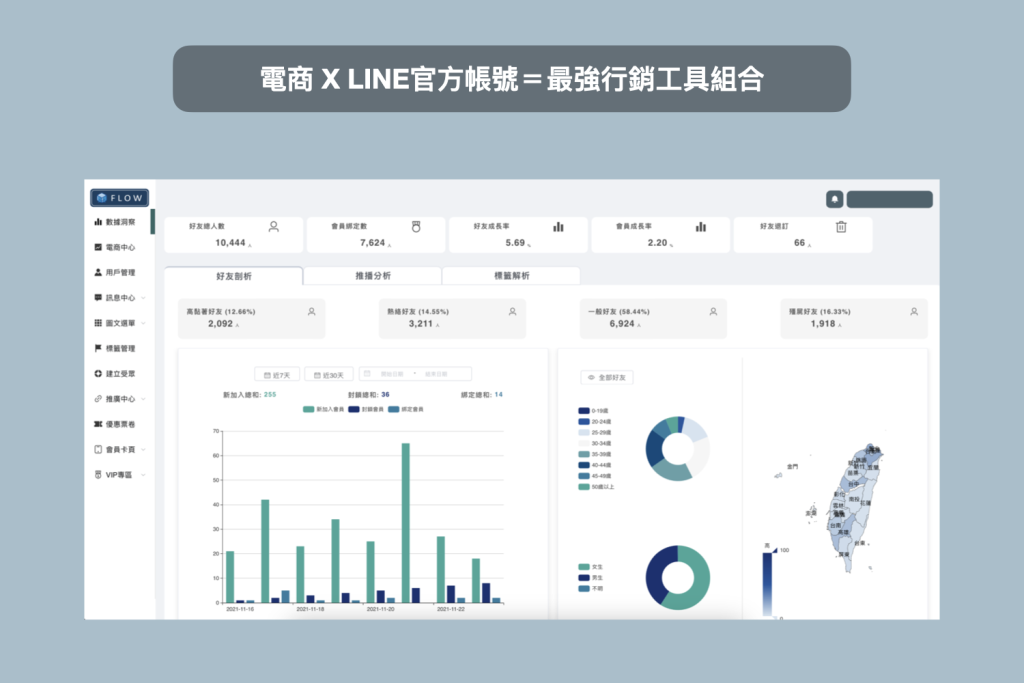
Task: Click bar chart icon on 好友成長率 card
Action: point(558,227)
